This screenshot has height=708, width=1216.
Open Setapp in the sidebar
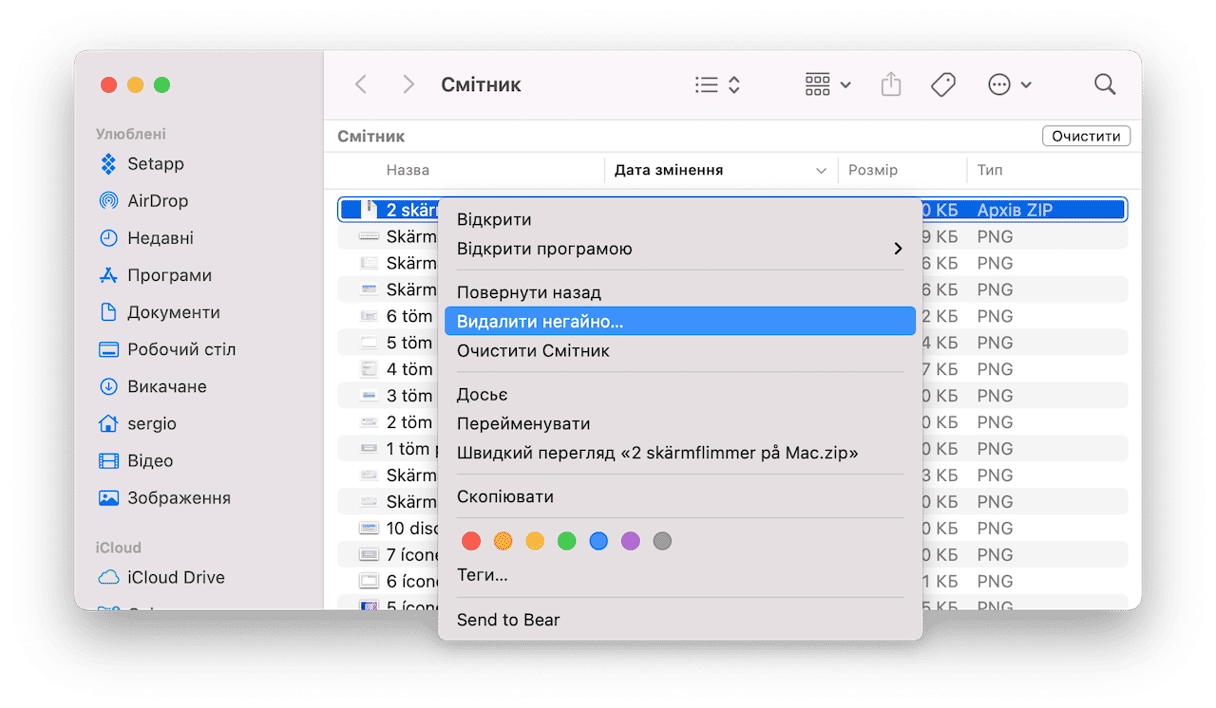coord(155,164)
